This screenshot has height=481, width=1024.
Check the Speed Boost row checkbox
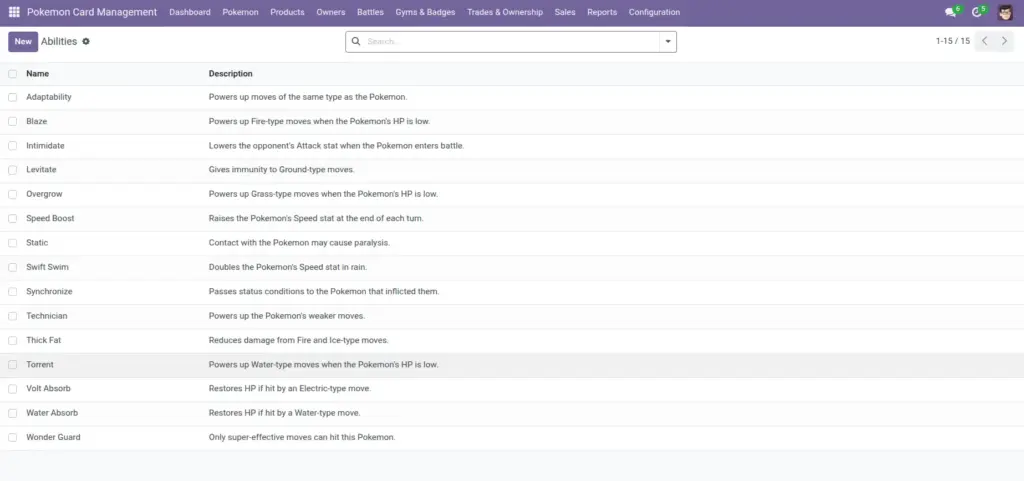[x=12, y=219]
